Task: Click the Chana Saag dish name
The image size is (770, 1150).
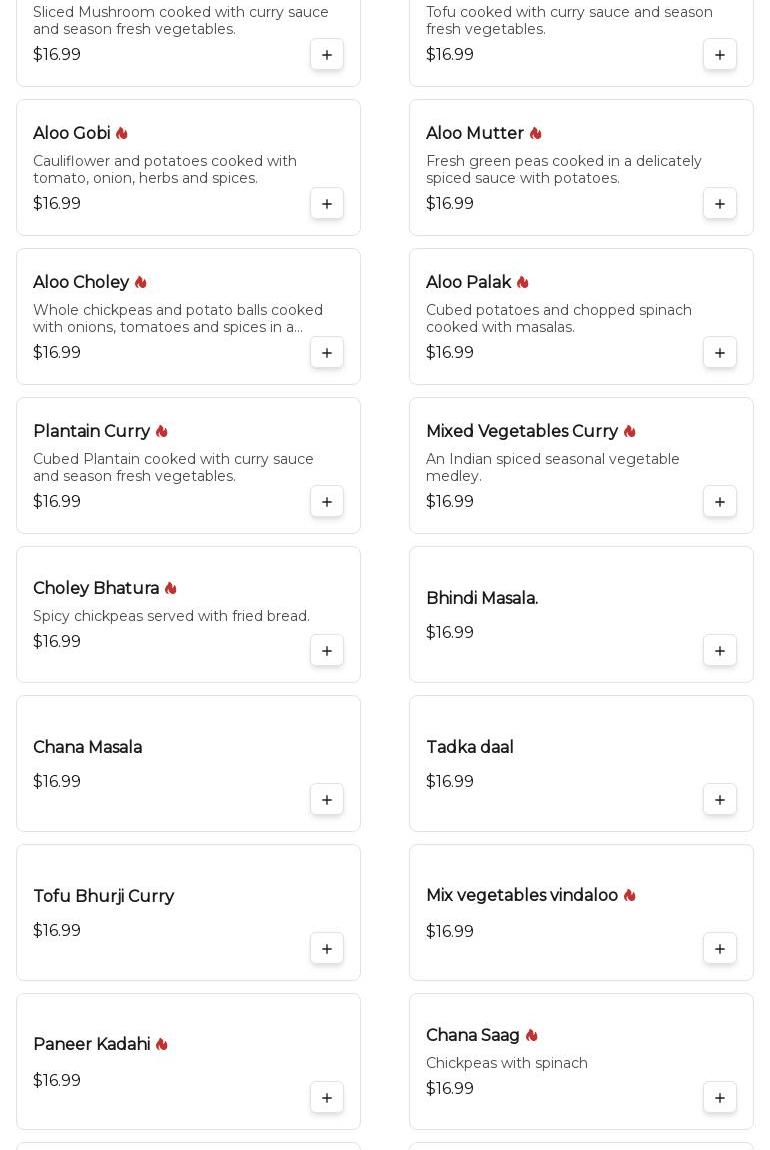Action: pos(473,1036)
